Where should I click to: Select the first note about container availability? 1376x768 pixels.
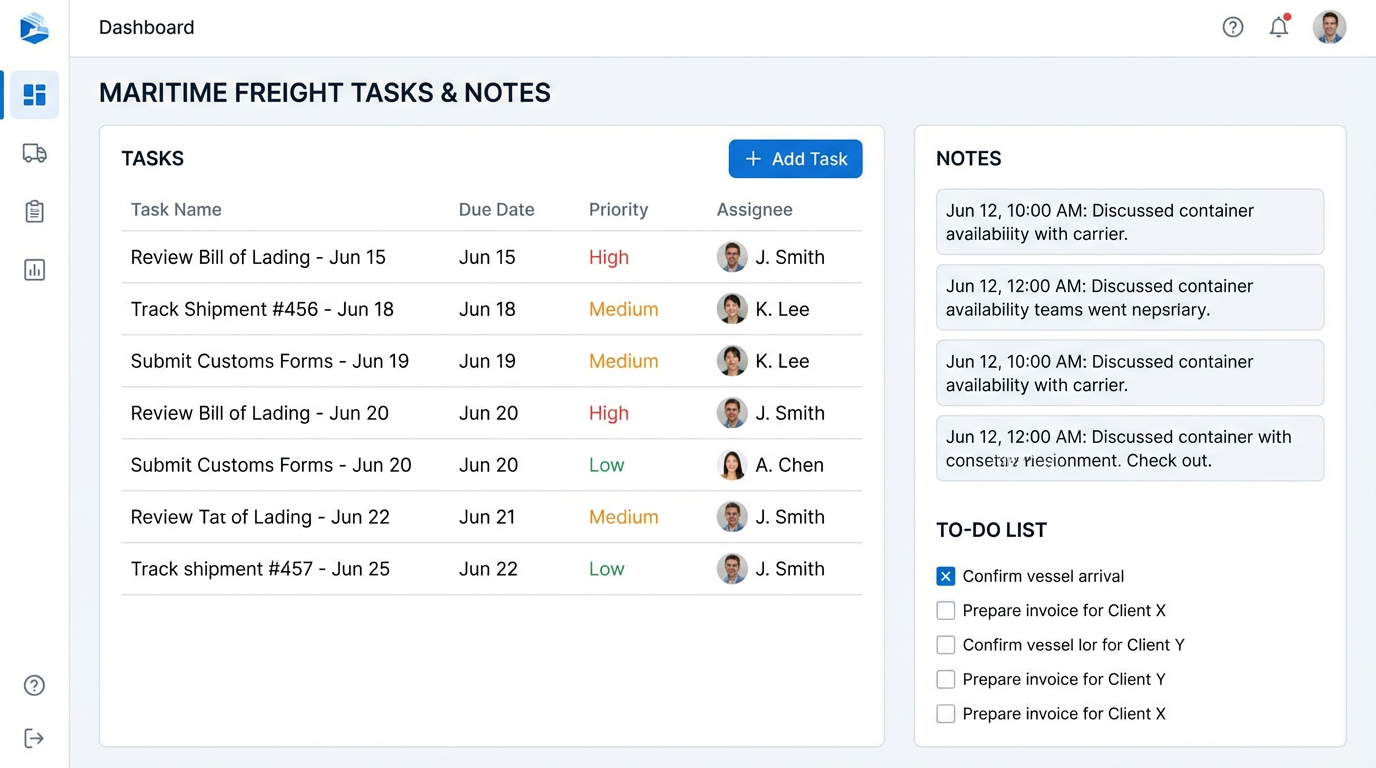tap(1129, 222)
